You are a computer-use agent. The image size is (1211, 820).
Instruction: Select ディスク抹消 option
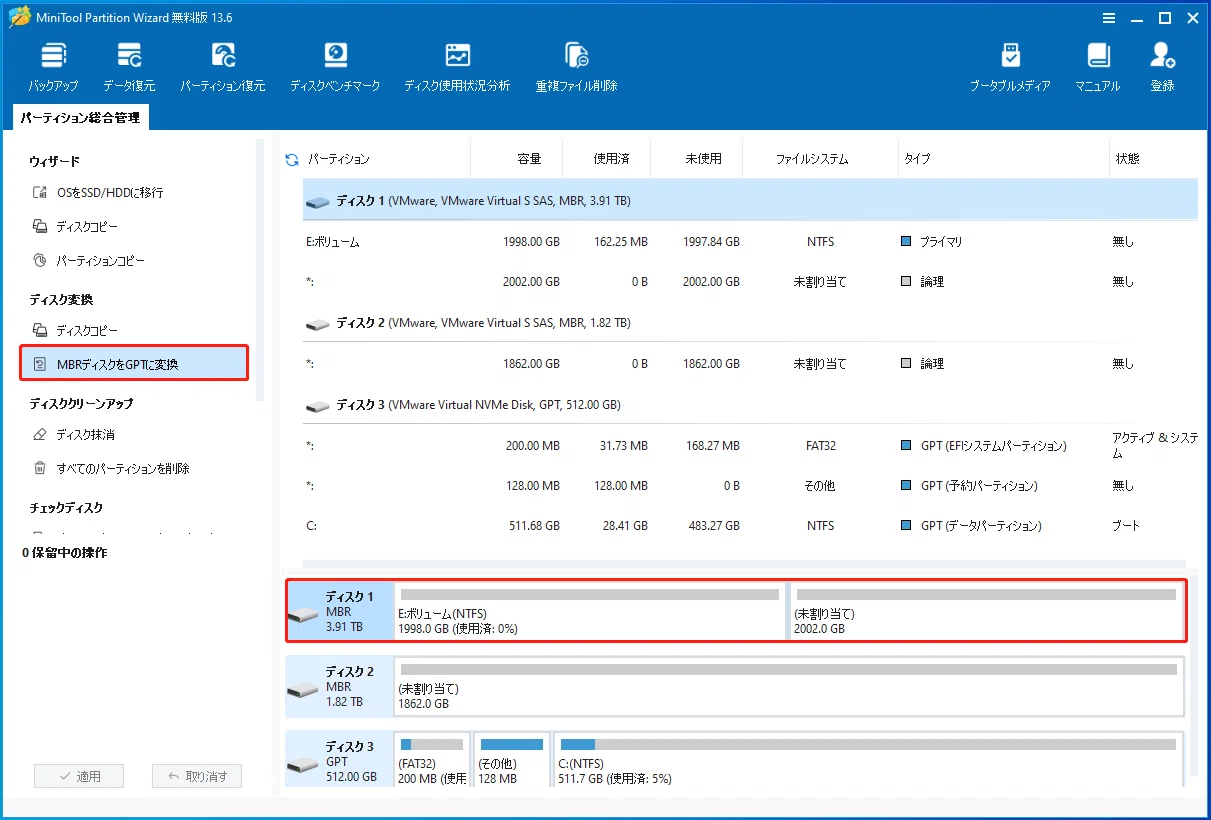74,435
